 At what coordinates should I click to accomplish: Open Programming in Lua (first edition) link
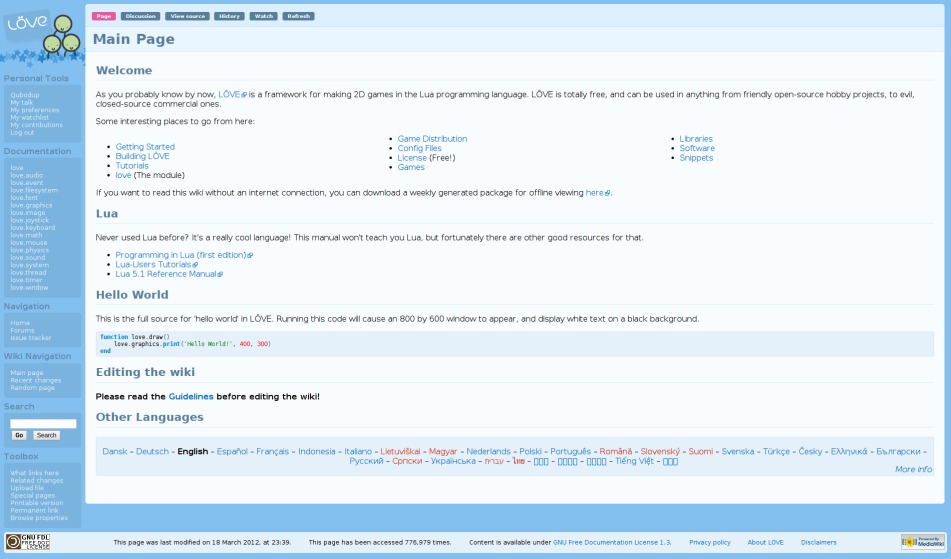[184, 255]
